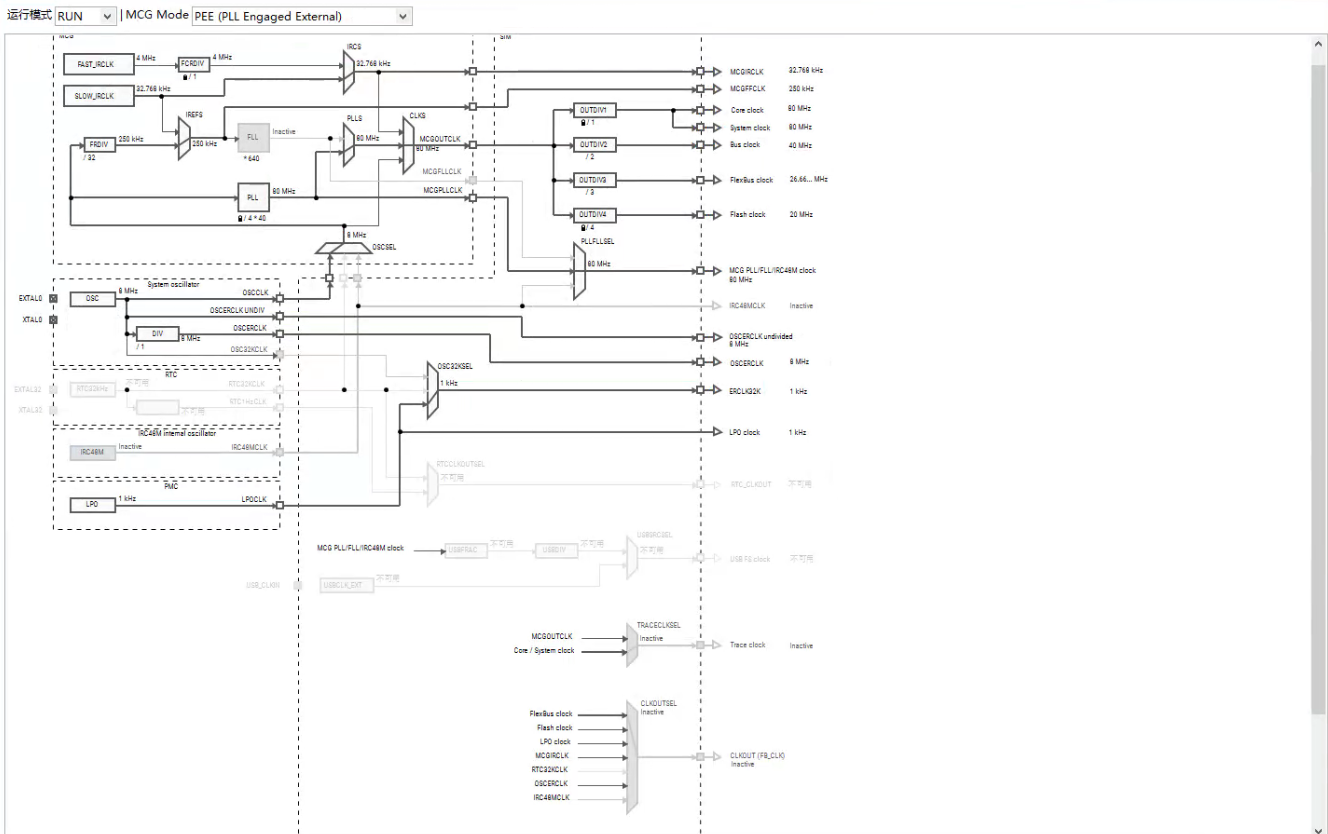Click the vertical scrollbar up arrow
Screen dimensions: 1328x834
[x=1319, y=45]
